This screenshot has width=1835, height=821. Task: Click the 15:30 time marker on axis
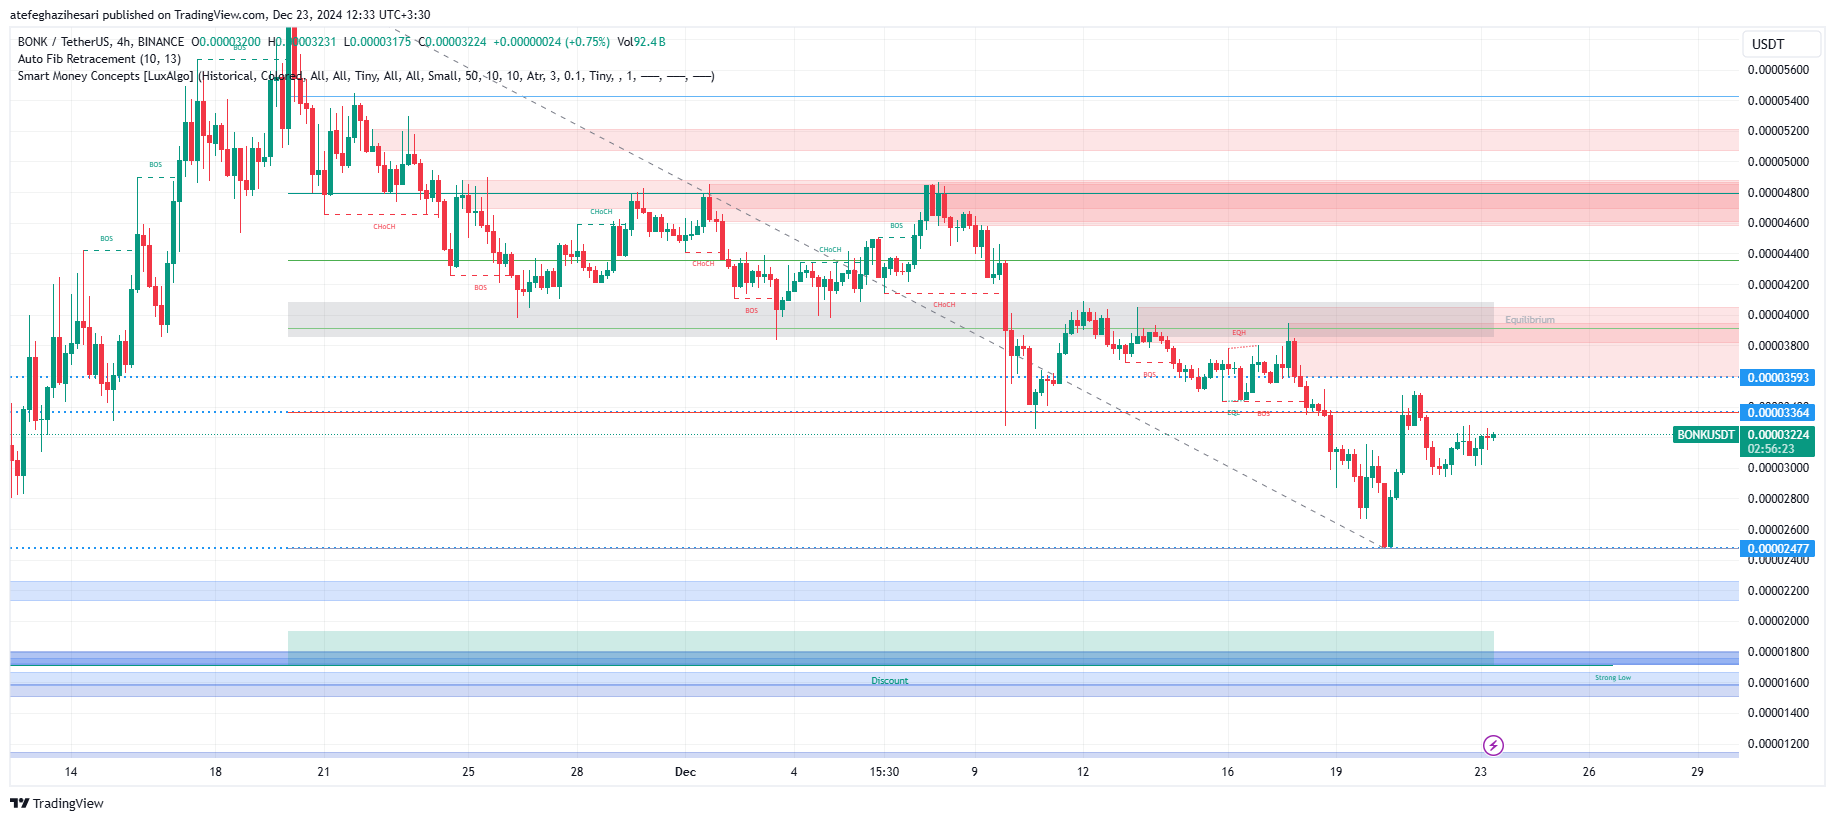coord(884,772)
